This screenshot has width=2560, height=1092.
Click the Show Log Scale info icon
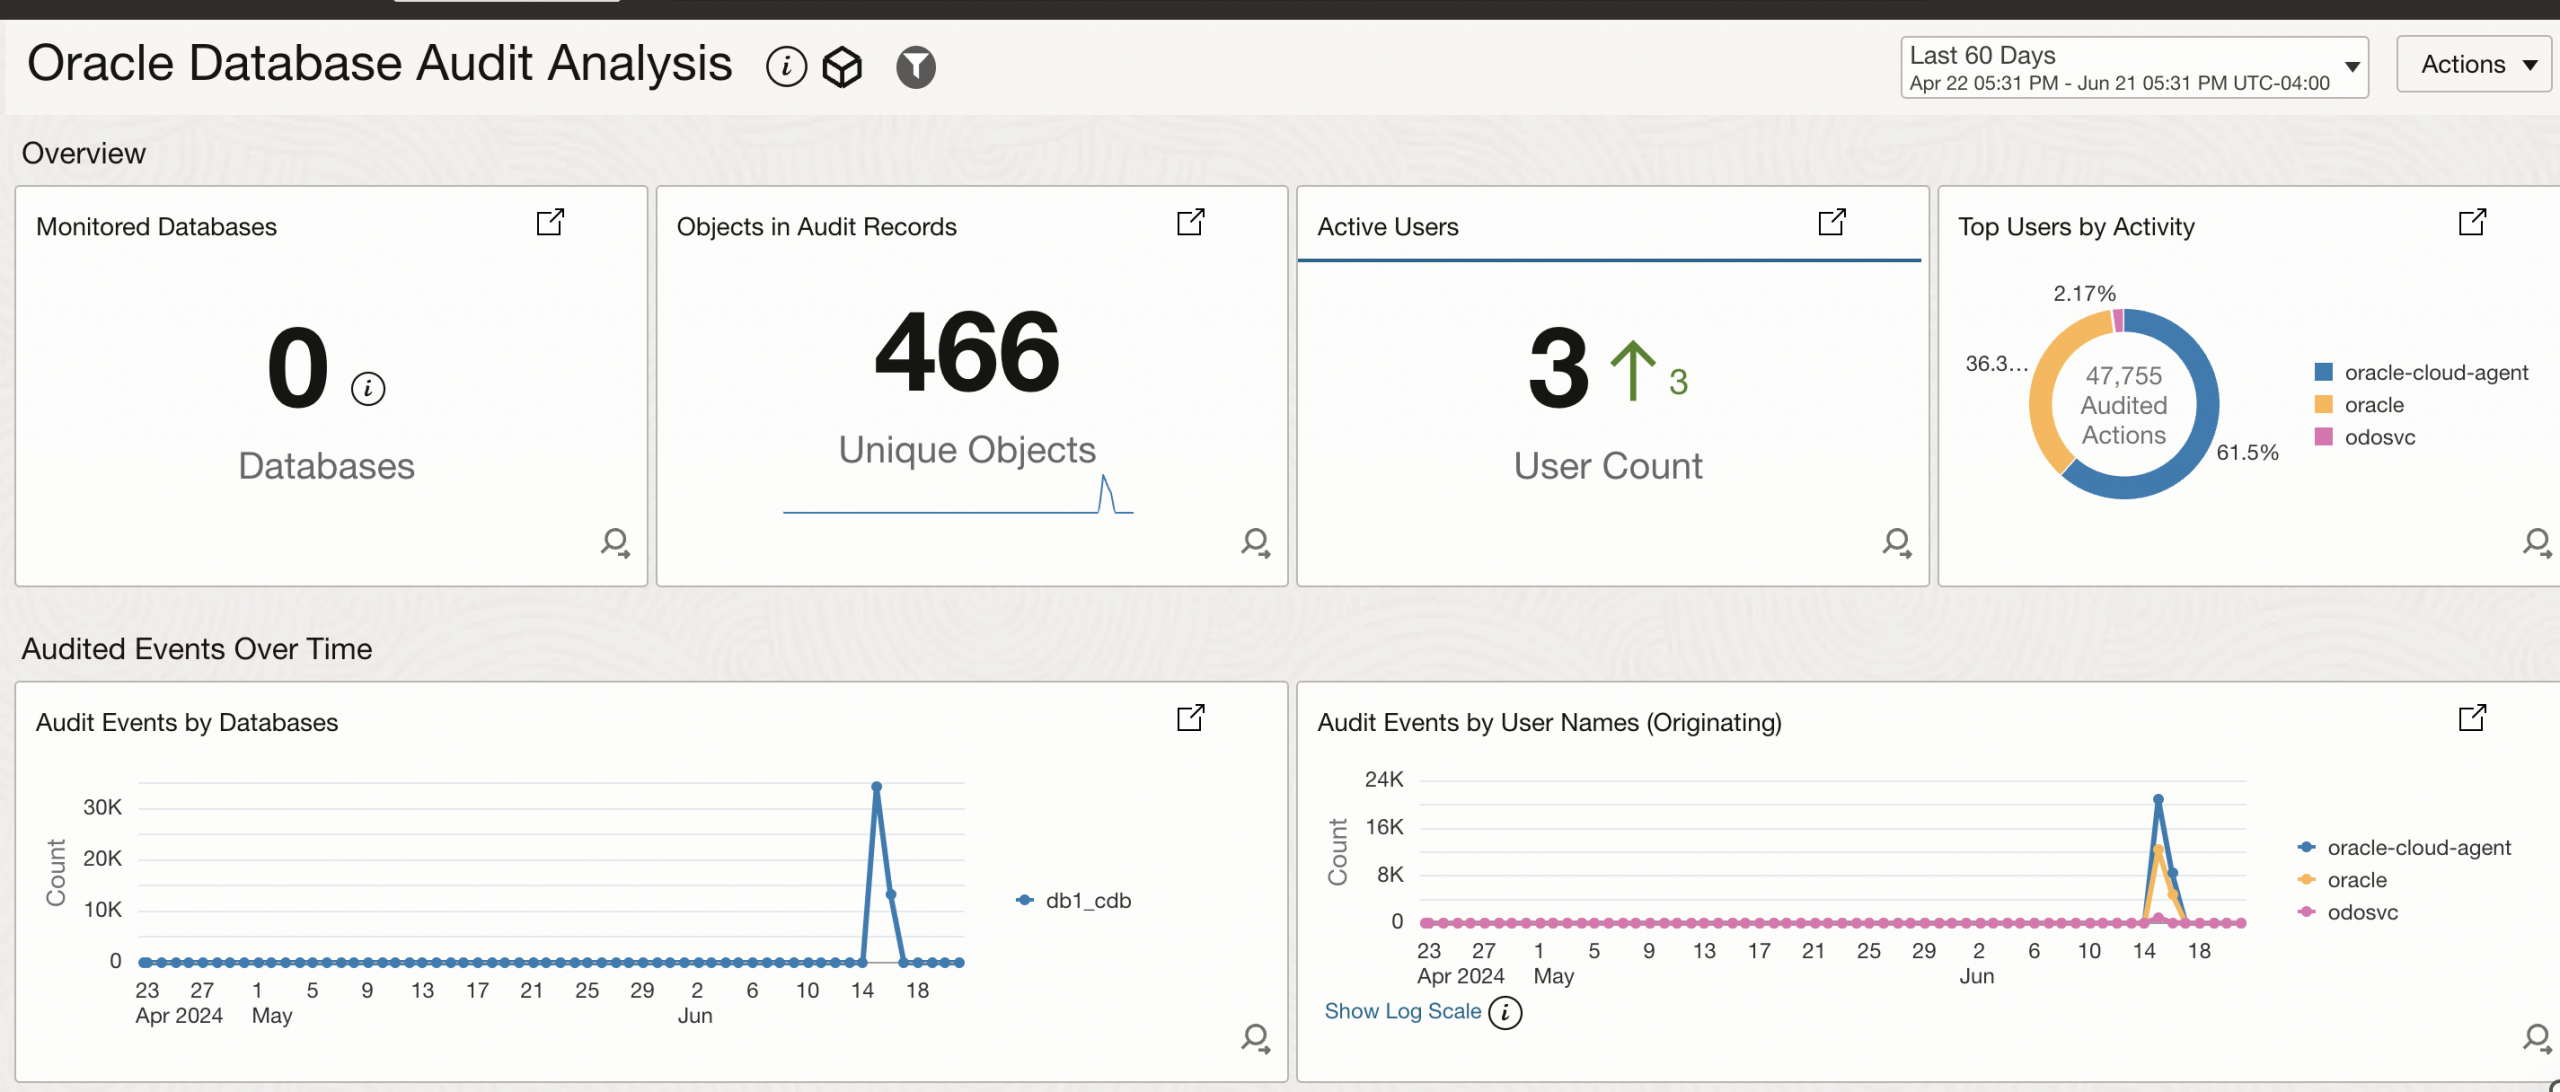[1505, 1012]
